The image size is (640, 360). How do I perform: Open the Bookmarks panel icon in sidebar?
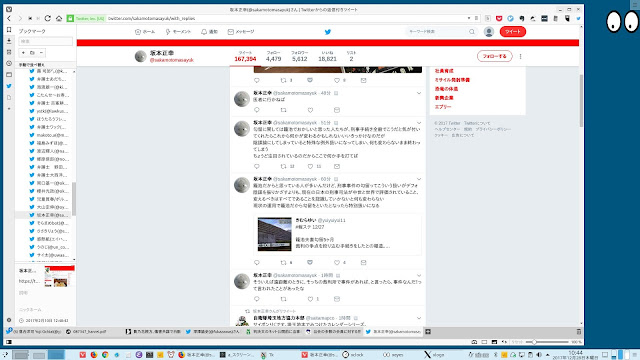(9, 30)
